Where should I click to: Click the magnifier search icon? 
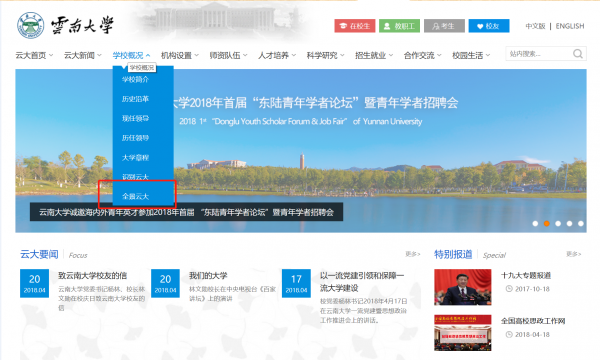pyautogui.click(x=578, y=54)
